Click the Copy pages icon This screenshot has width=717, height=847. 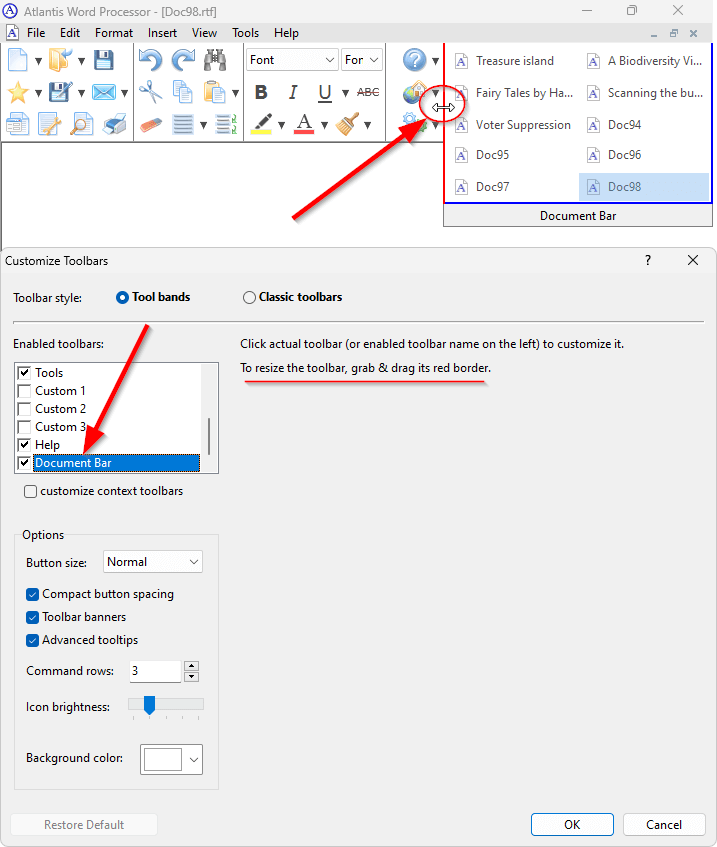(x=183, y=92)
